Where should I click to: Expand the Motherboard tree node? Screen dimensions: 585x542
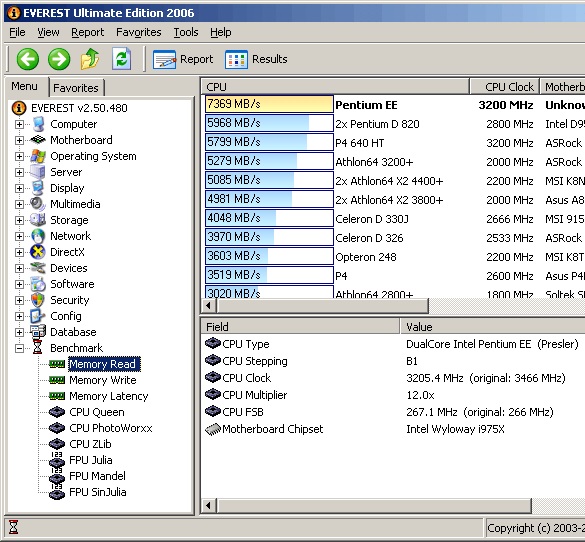click(x=19, y=140)
